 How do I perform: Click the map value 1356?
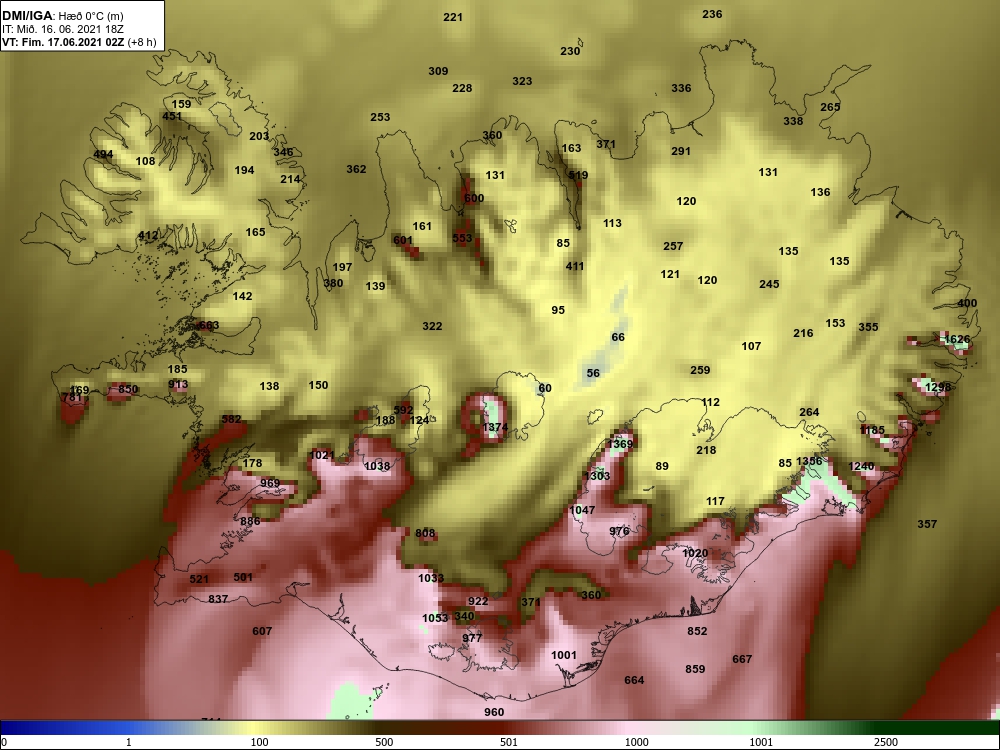809,461
